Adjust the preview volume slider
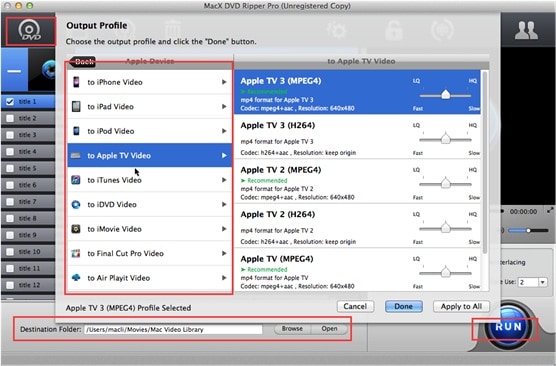The height and width of the screenshot is (366, 556). coord(528,231)
